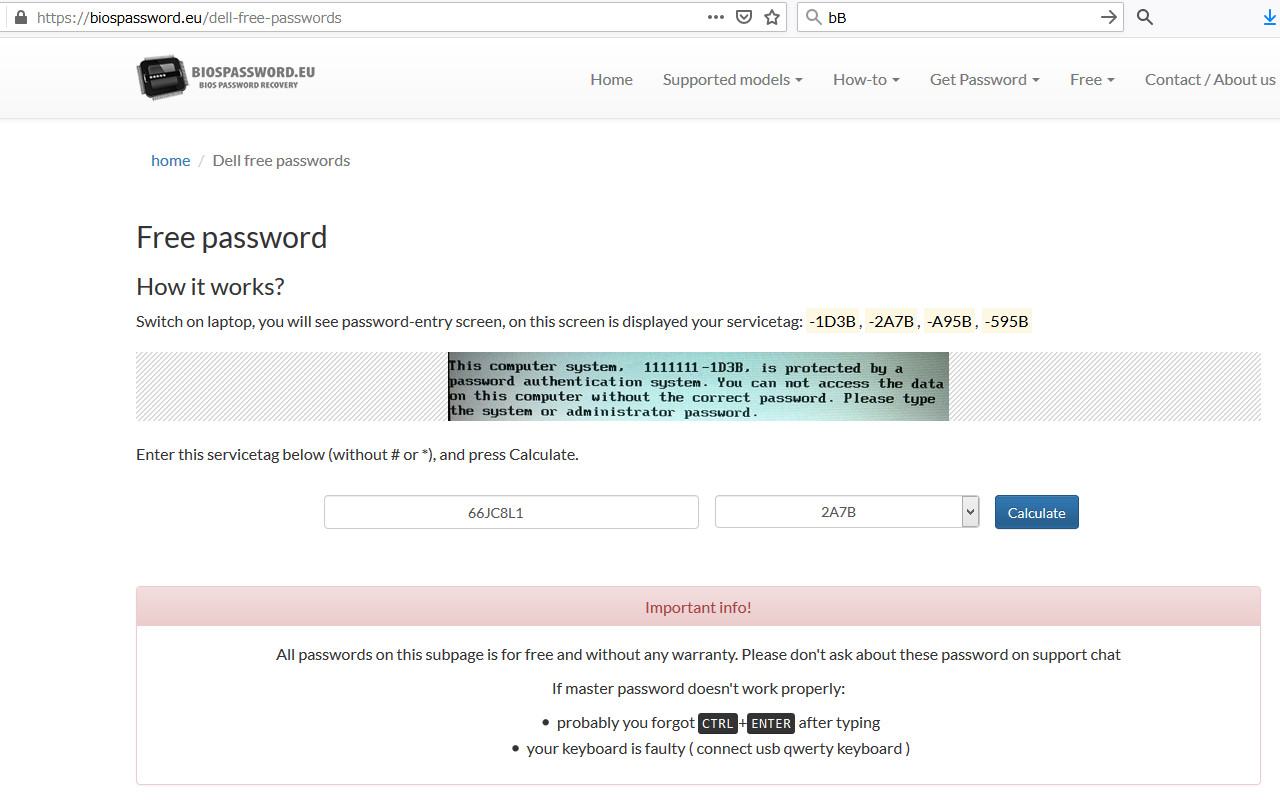
Task: Click the -2A7B servicetag code
Action: coord(891,321)
